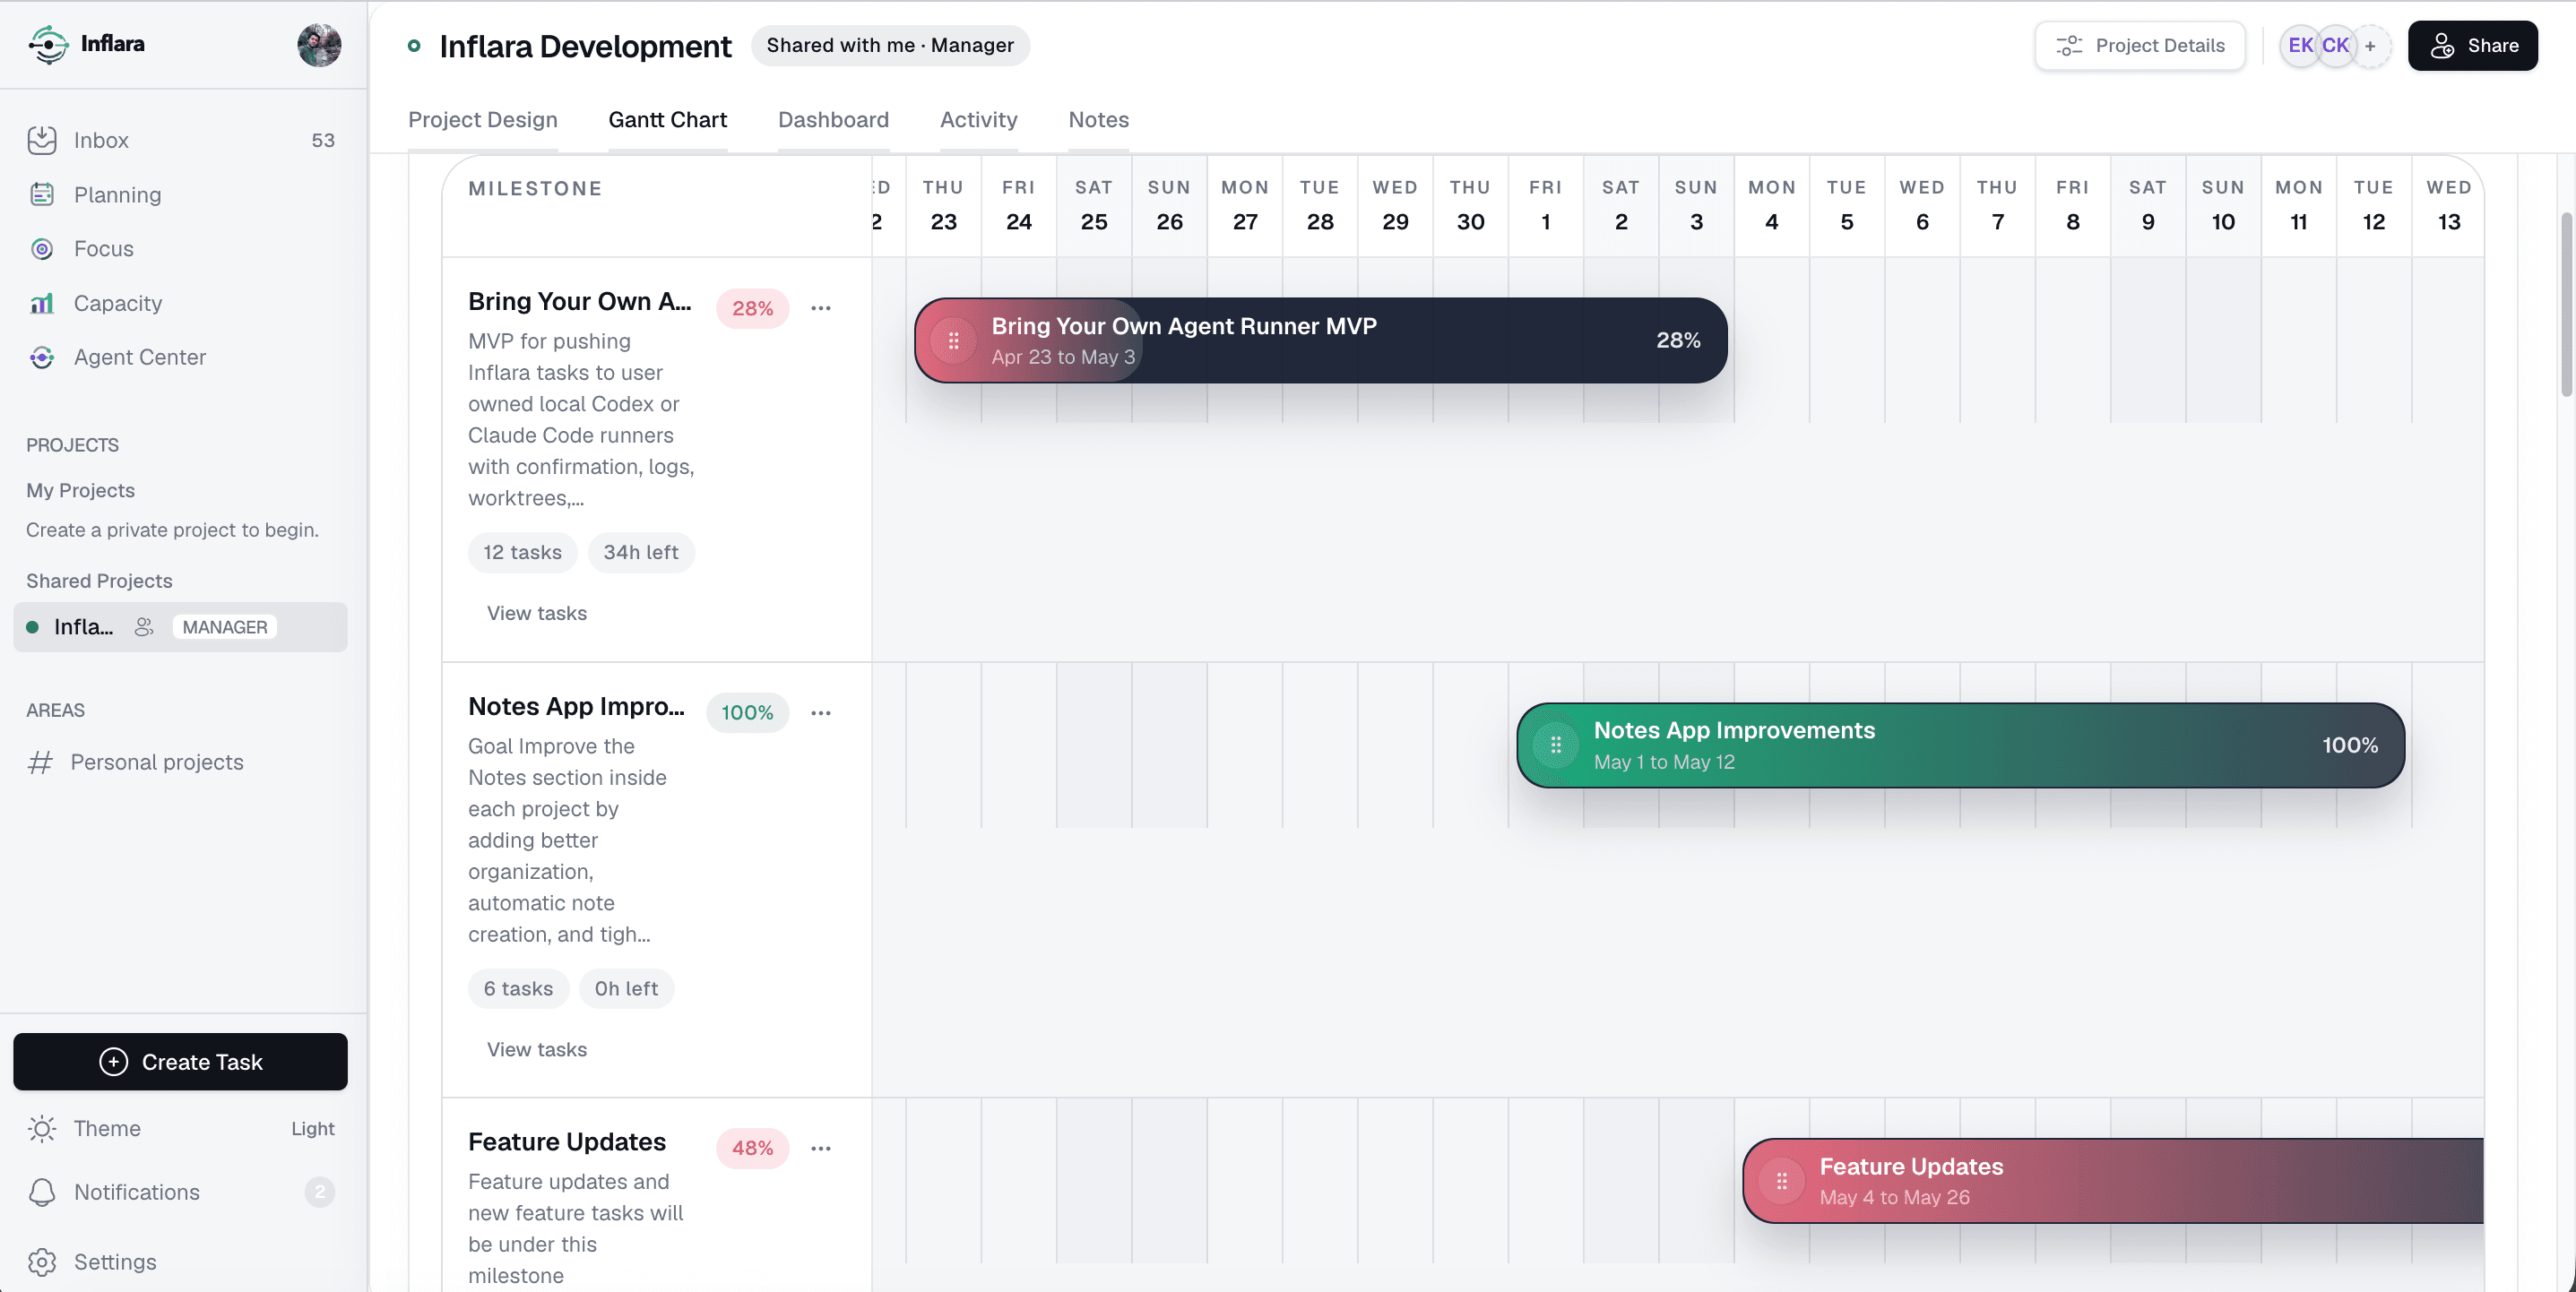Click the Inflara Development title
This screenshot has width=2576, height=1292.
click(585, 46)
